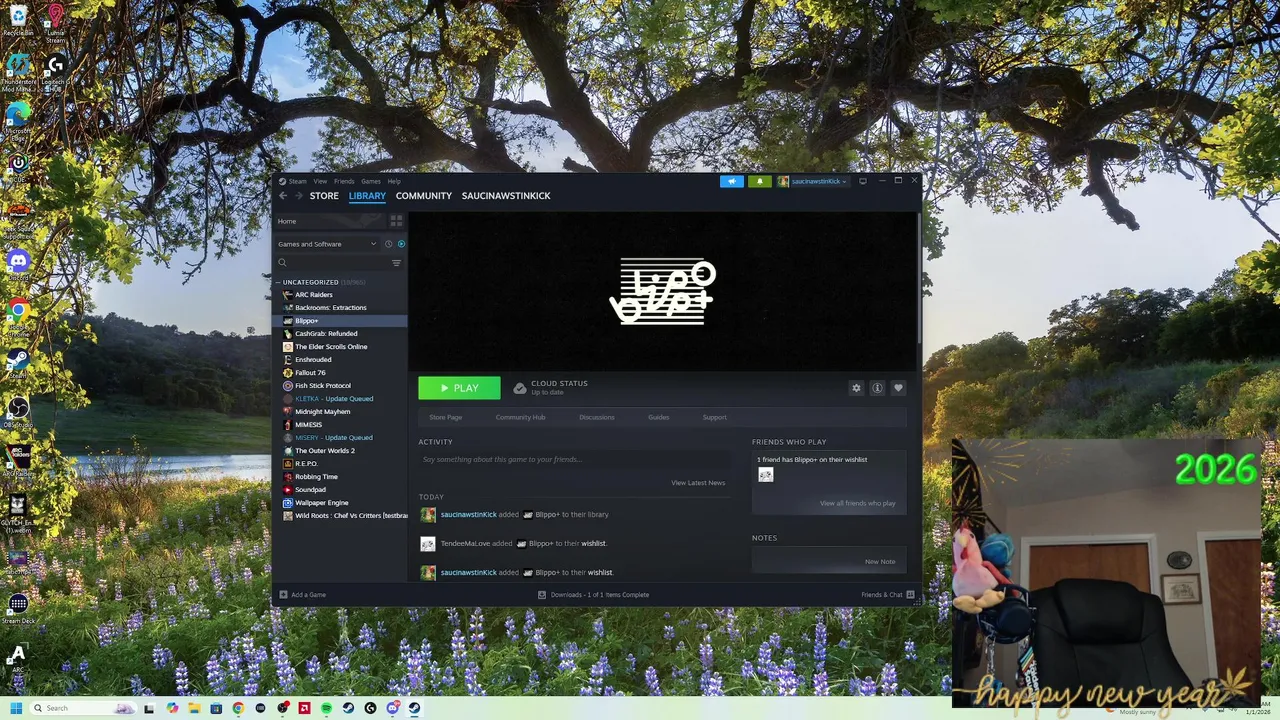Click View Latest News

(x=698, y=483)
